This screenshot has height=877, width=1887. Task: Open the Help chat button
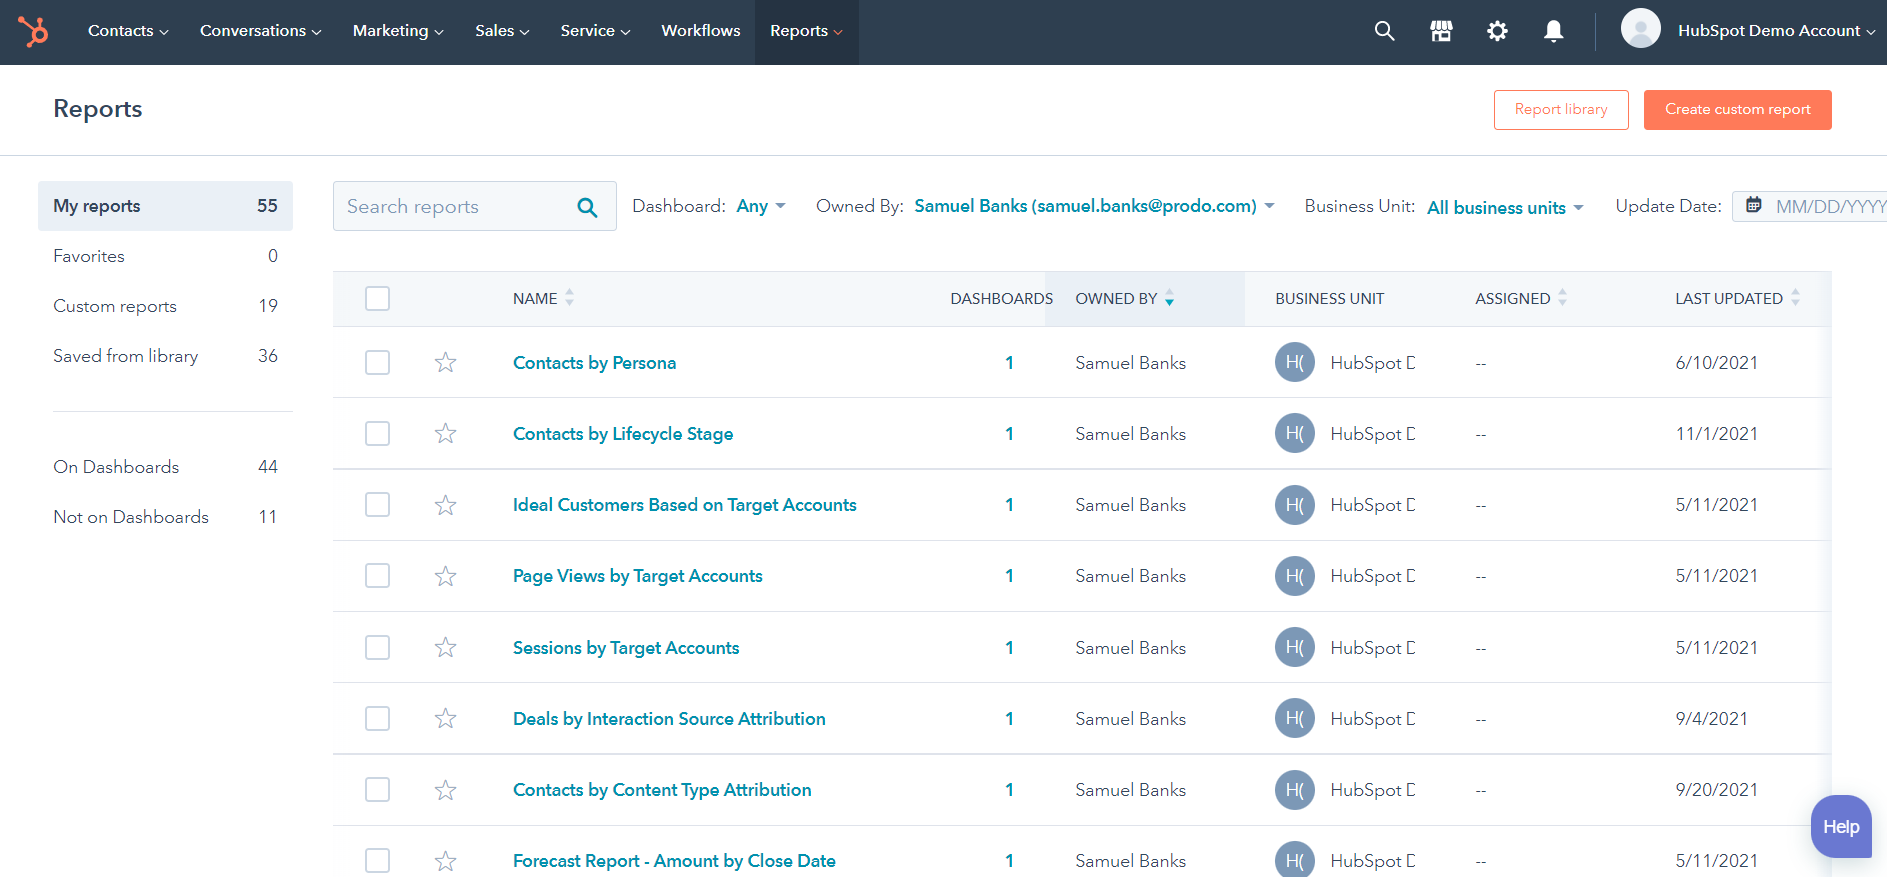pos(1841,826)
